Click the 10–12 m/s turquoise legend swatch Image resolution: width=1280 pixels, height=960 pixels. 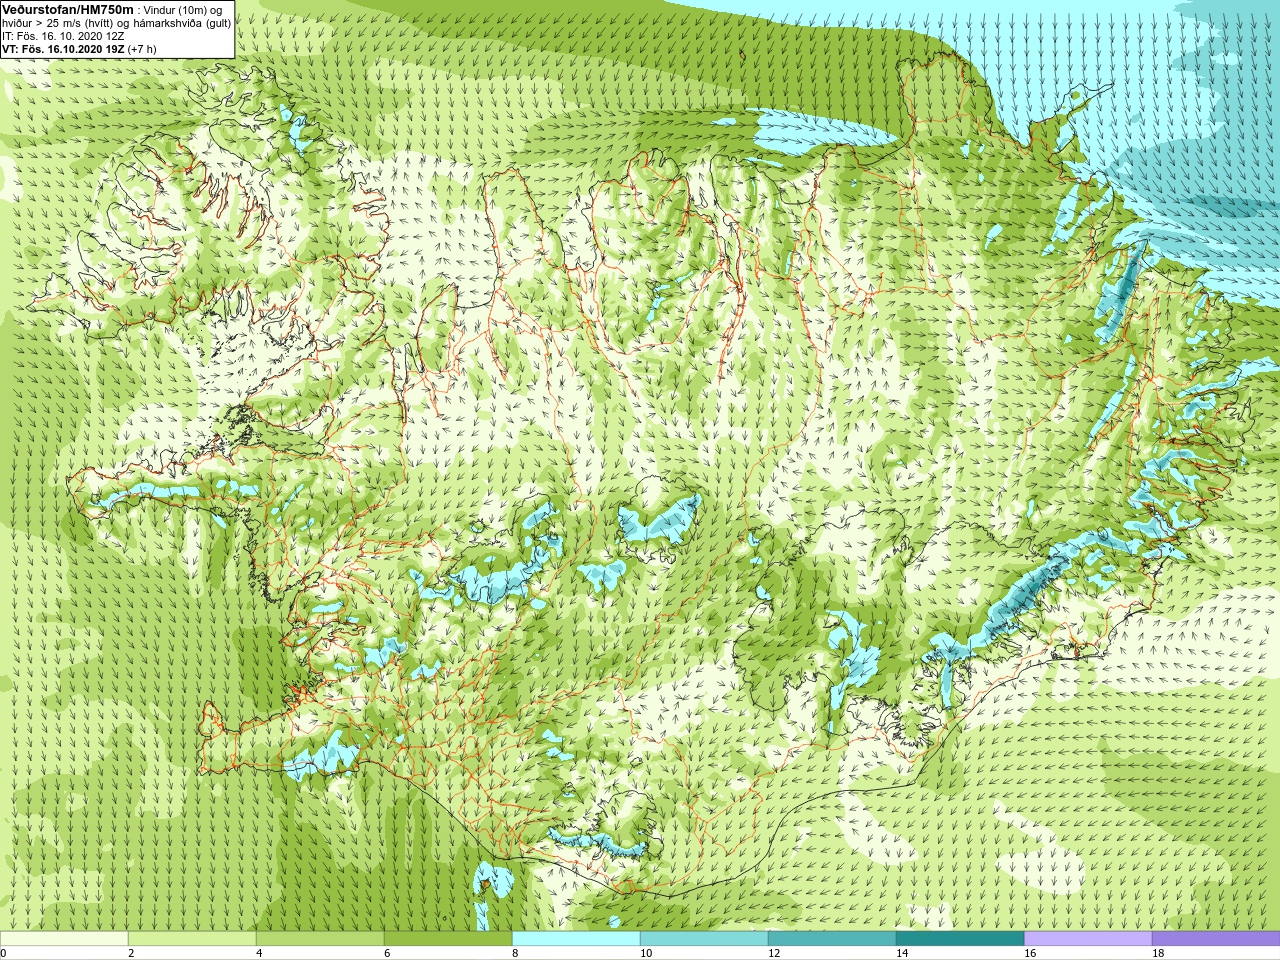(x=704, y=939)
